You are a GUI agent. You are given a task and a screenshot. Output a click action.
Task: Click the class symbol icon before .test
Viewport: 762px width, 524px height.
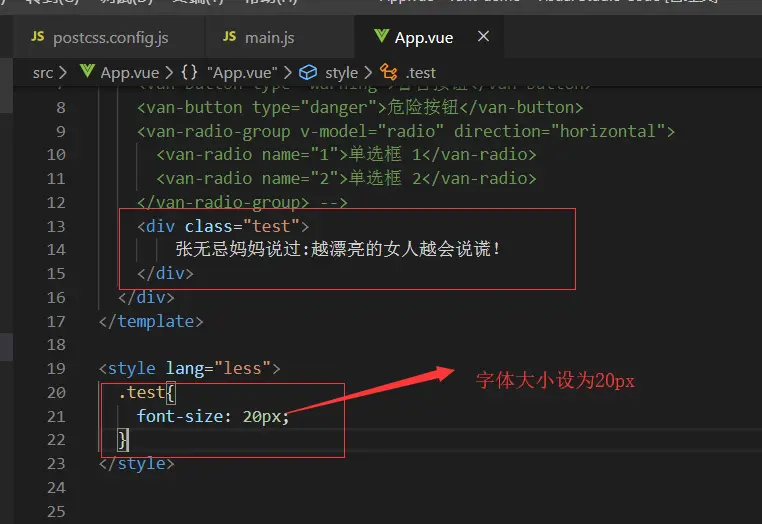coord(388,72)
